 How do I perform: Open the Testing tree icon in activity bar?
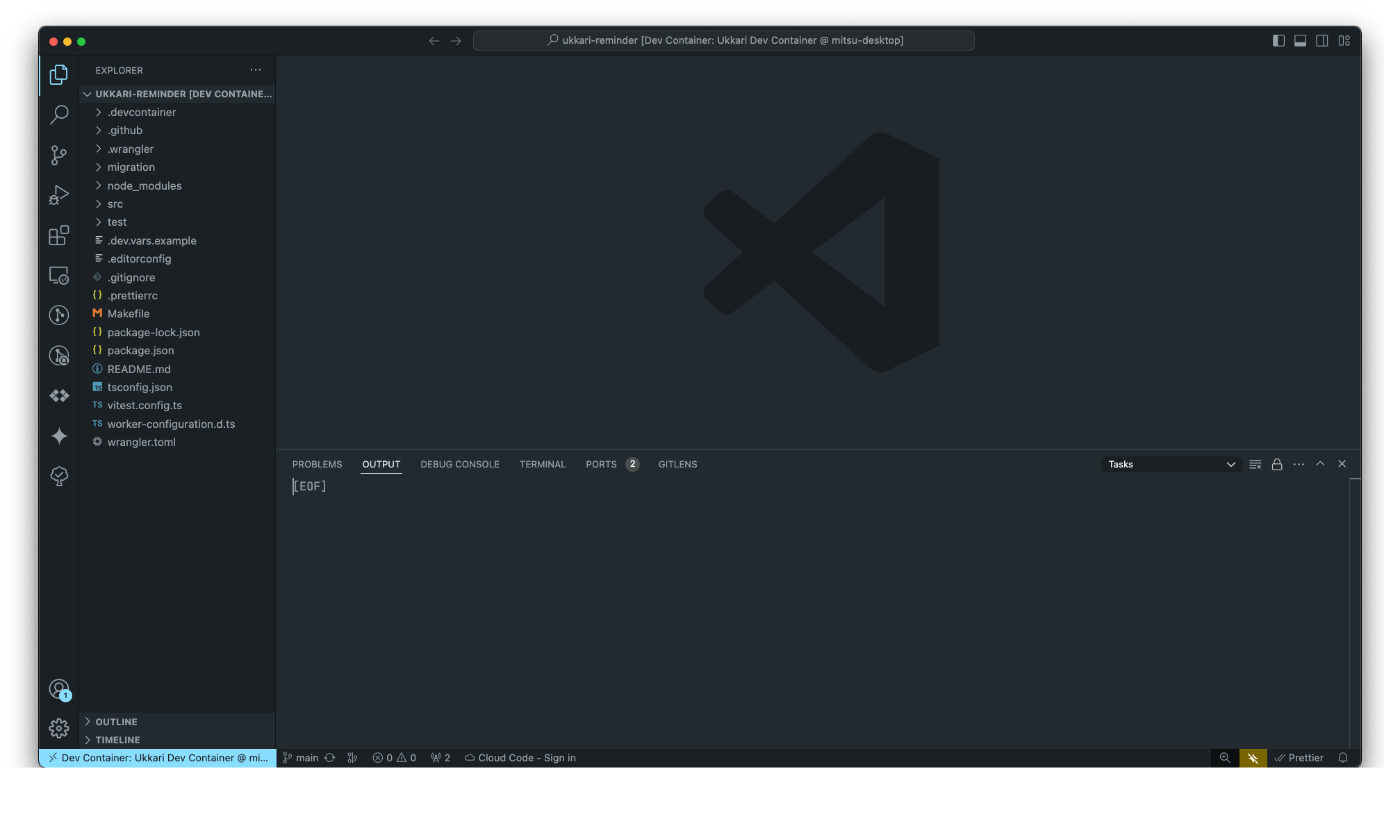pyautogui.click(x=59, y=476)
